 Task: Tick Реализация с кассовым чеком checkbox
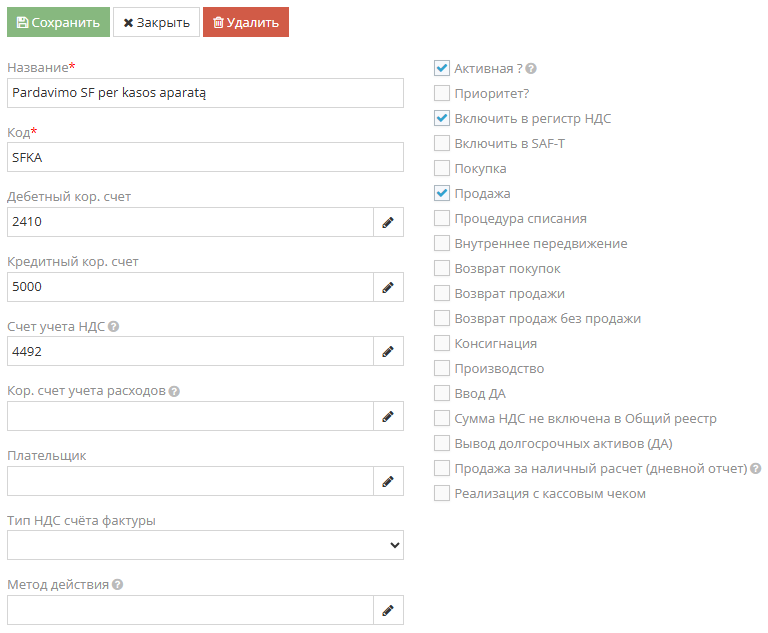pos(442,493)
